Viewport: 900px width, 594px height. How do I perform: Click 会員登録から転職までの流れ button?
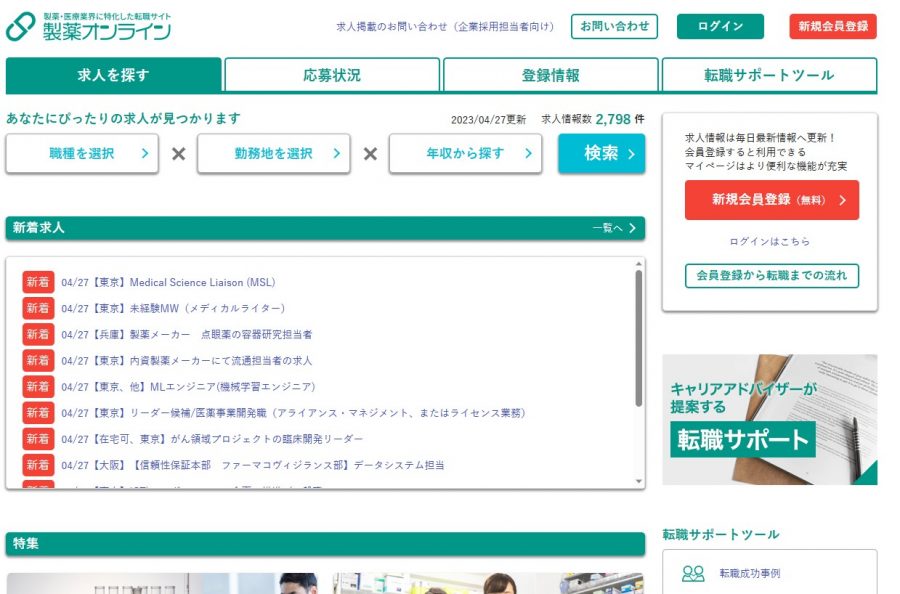(771, 275)
